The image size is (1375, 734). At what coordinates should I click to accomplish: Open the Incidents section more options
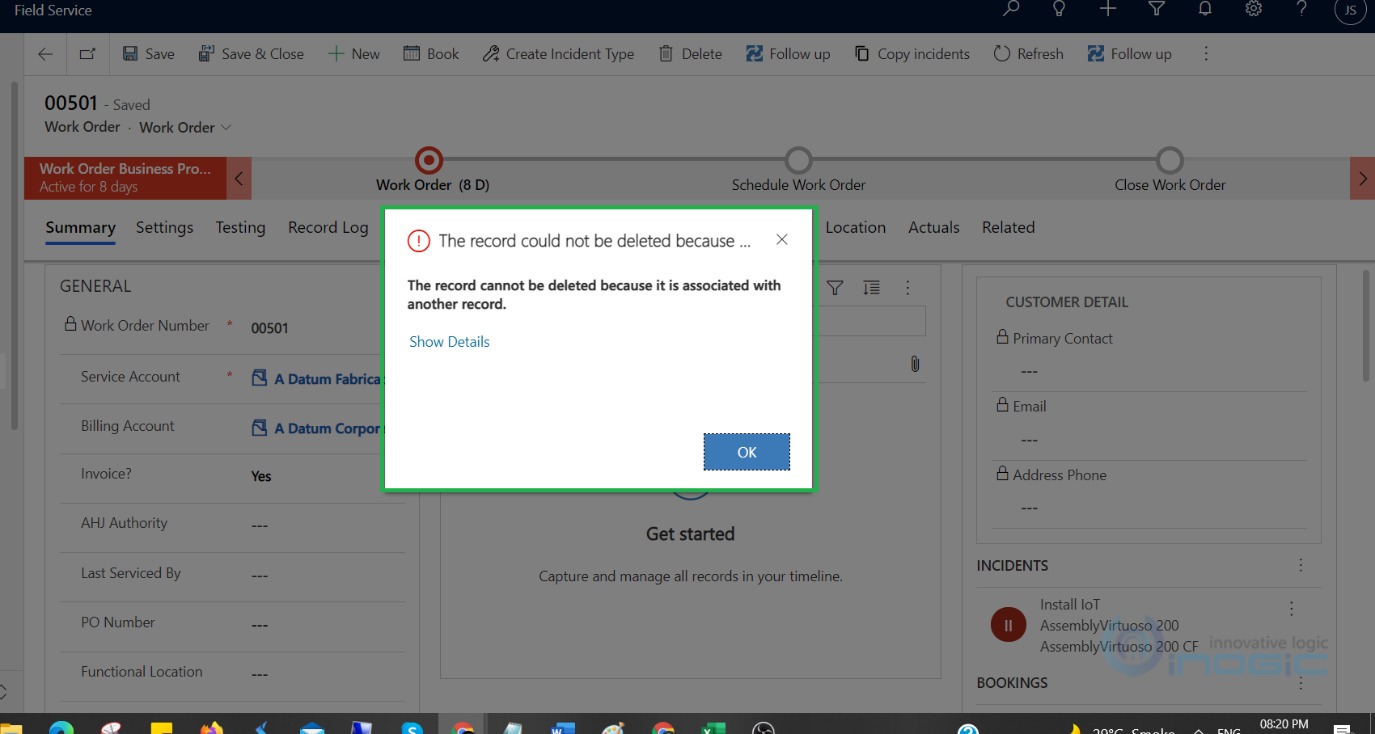click(1300, 565)
